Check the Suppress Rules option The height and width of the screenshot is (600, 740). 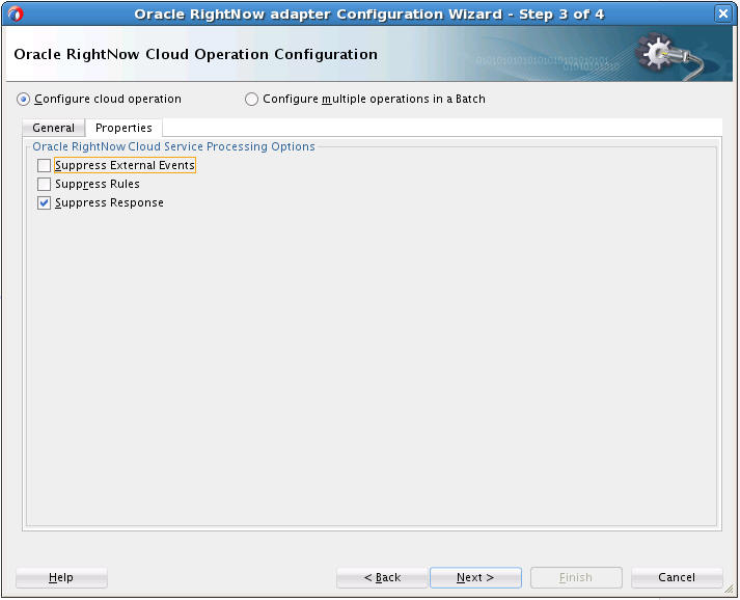tap(44, 184)
